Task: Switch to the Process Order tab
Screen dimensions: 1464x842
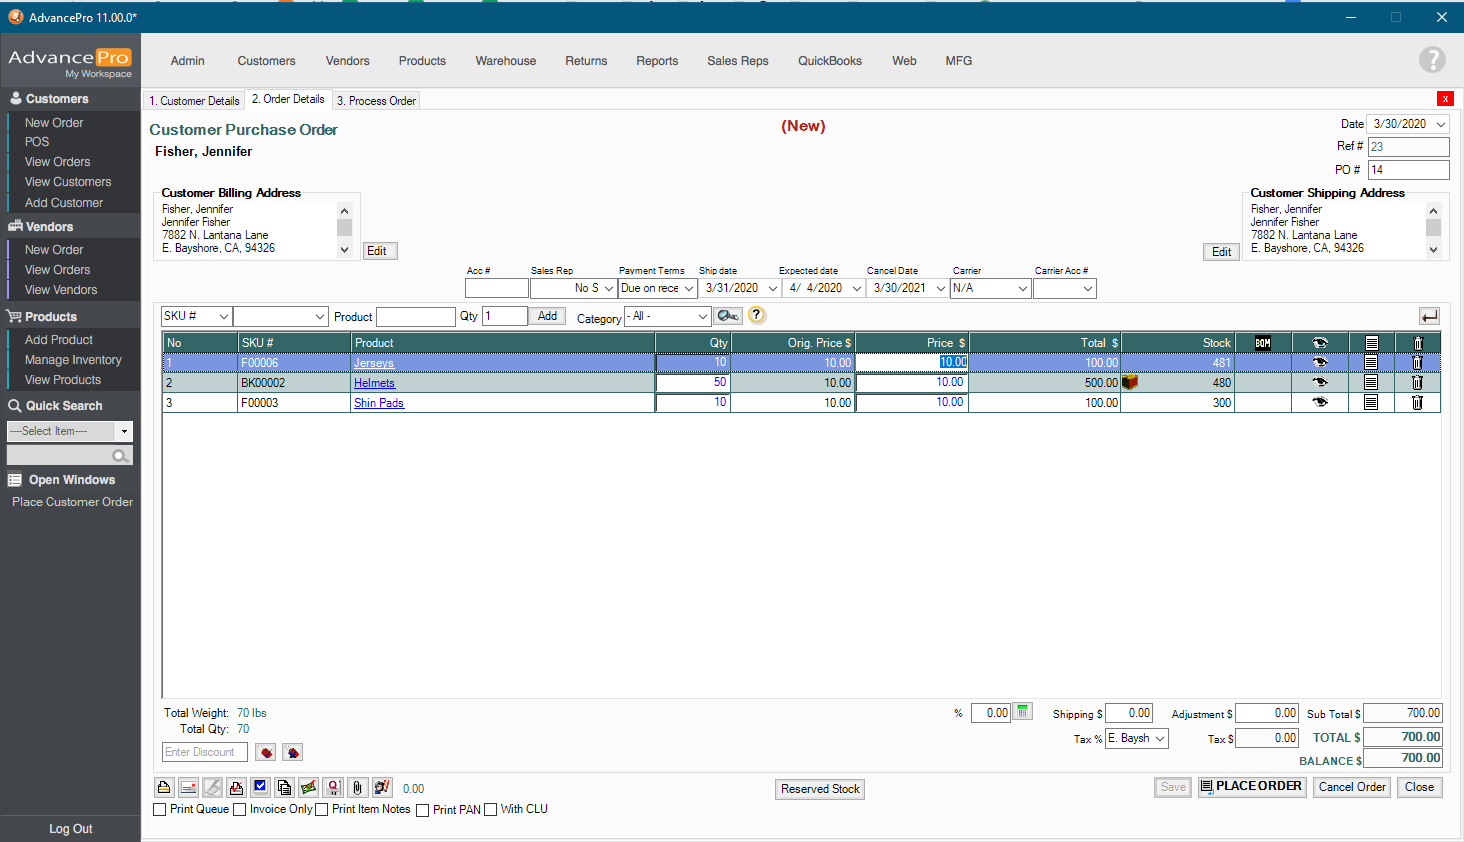Action: (x=376, y=101)
